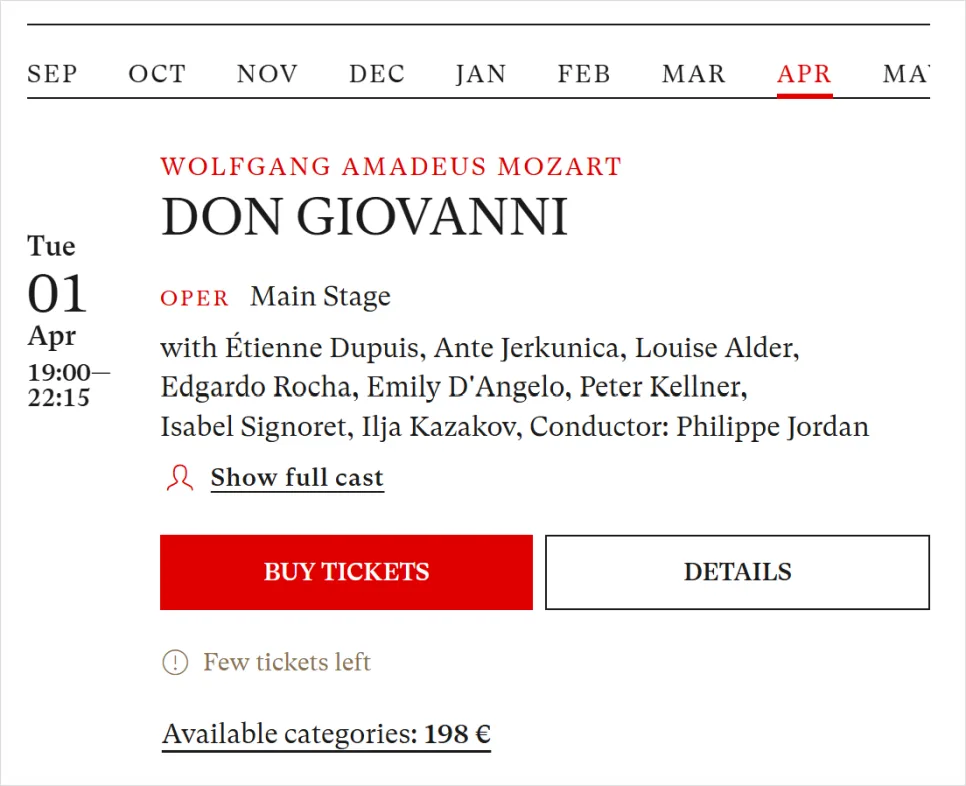This screenshot has height=786, width=966.
Task: Click the red OPER genre label
Action: pyautogui.click(x=195, y=298)
